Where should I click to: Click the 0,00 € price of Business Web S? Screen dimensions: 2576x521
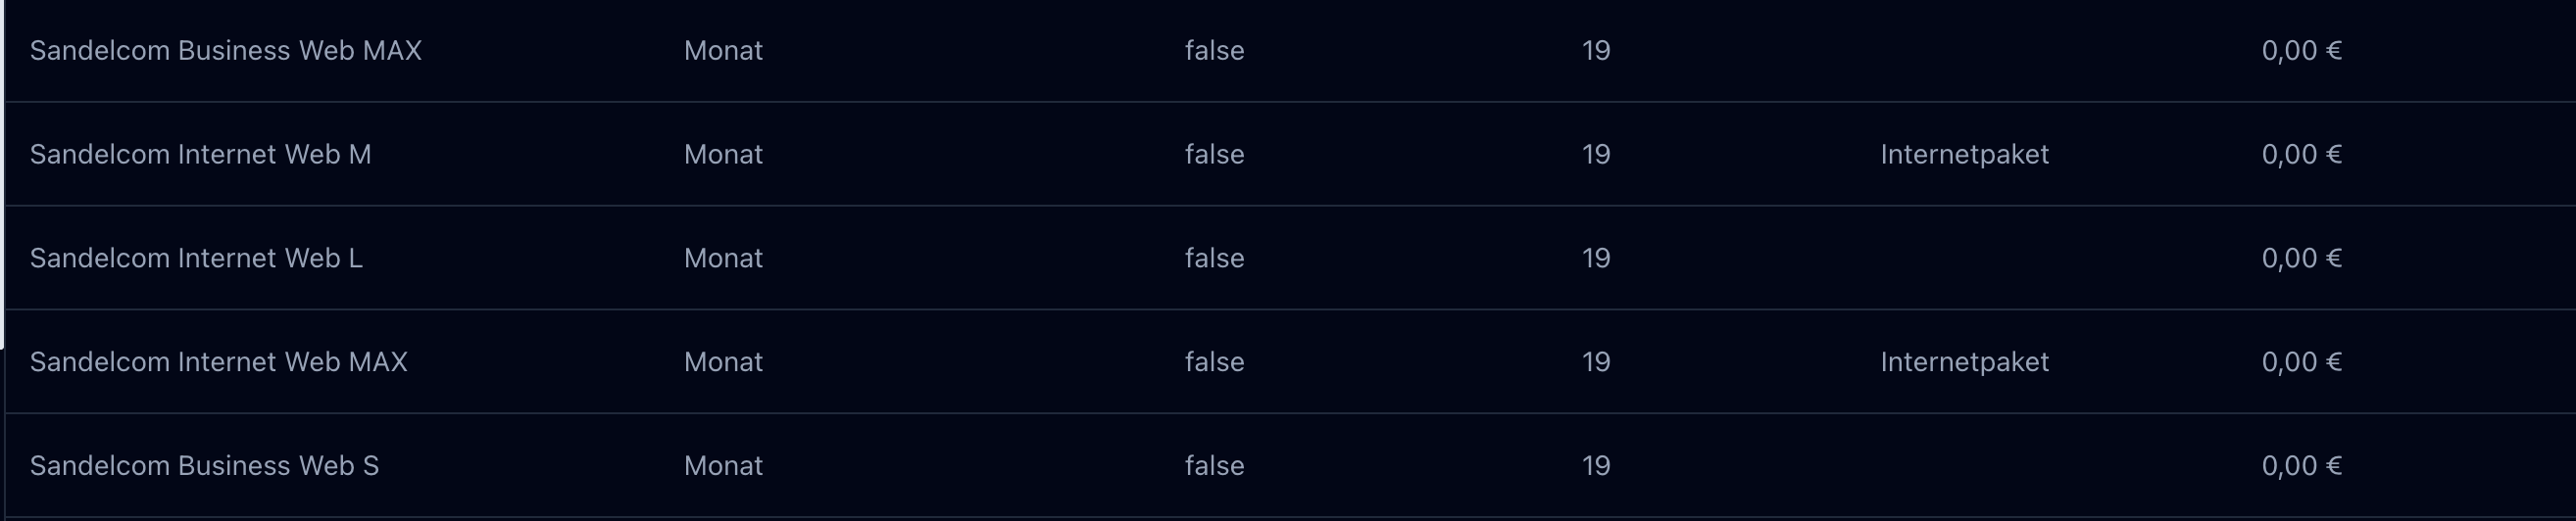tap(2301, 466)
